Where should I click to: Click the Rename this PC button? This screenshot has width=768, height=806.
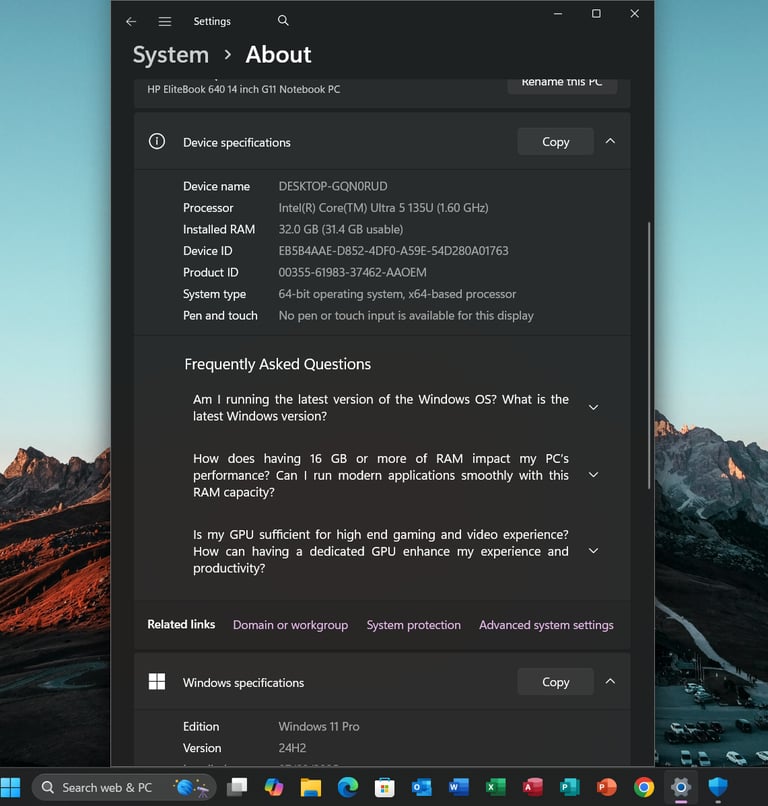(x=562, y=85)
